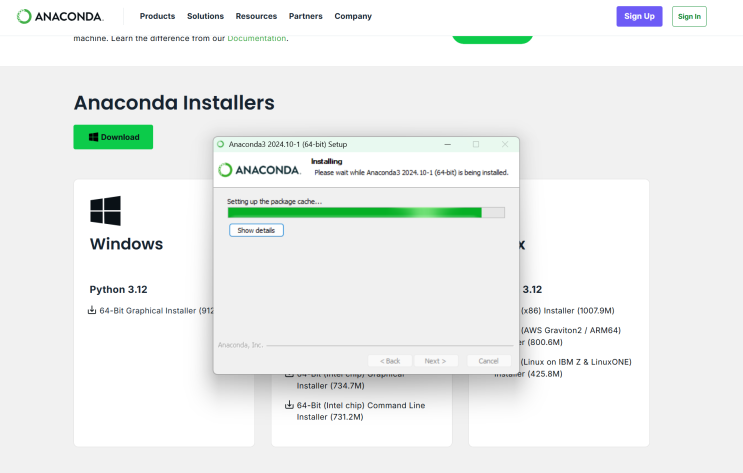743x473 pixels.
Task: Click Cancel in the setup dialog
Action: tap(489, 361)
